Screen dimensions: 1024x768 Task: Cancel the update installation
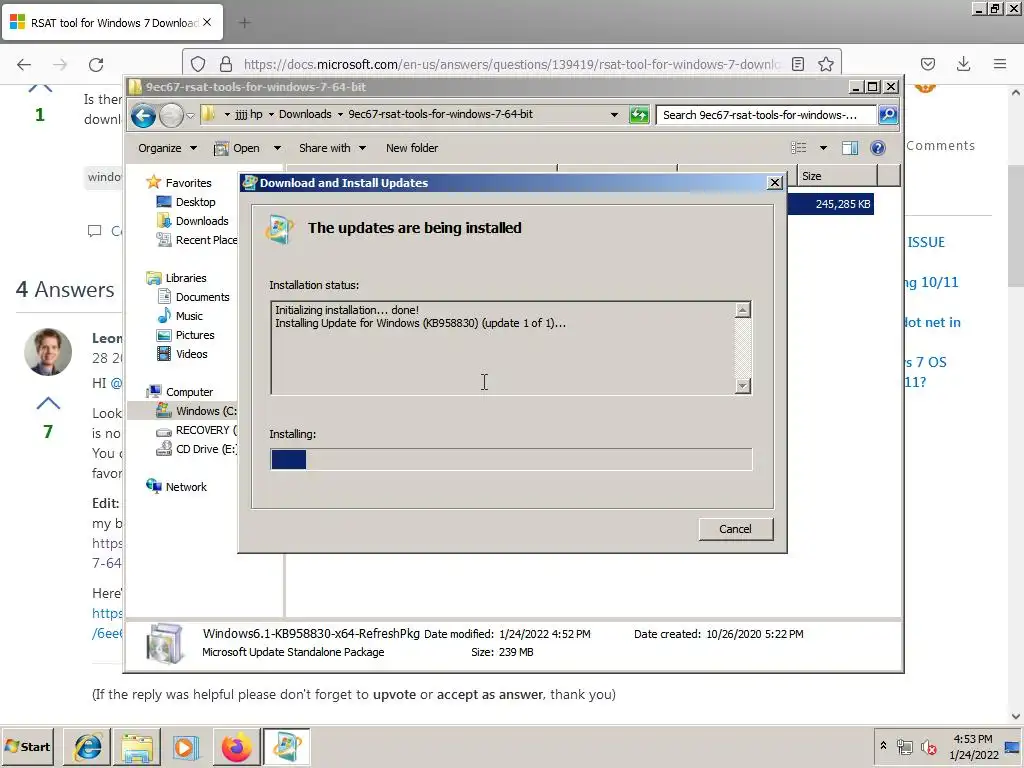tap(735, 529)
